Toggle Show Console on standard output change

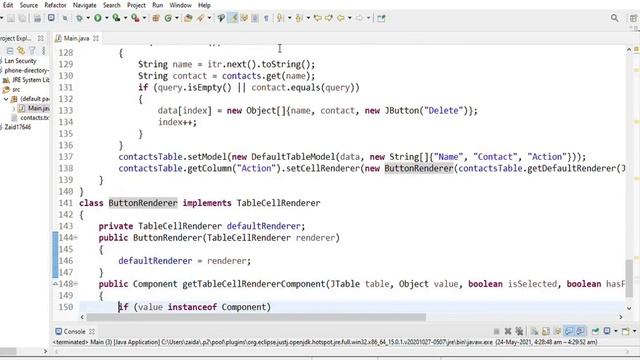click(x=569, y=331)
